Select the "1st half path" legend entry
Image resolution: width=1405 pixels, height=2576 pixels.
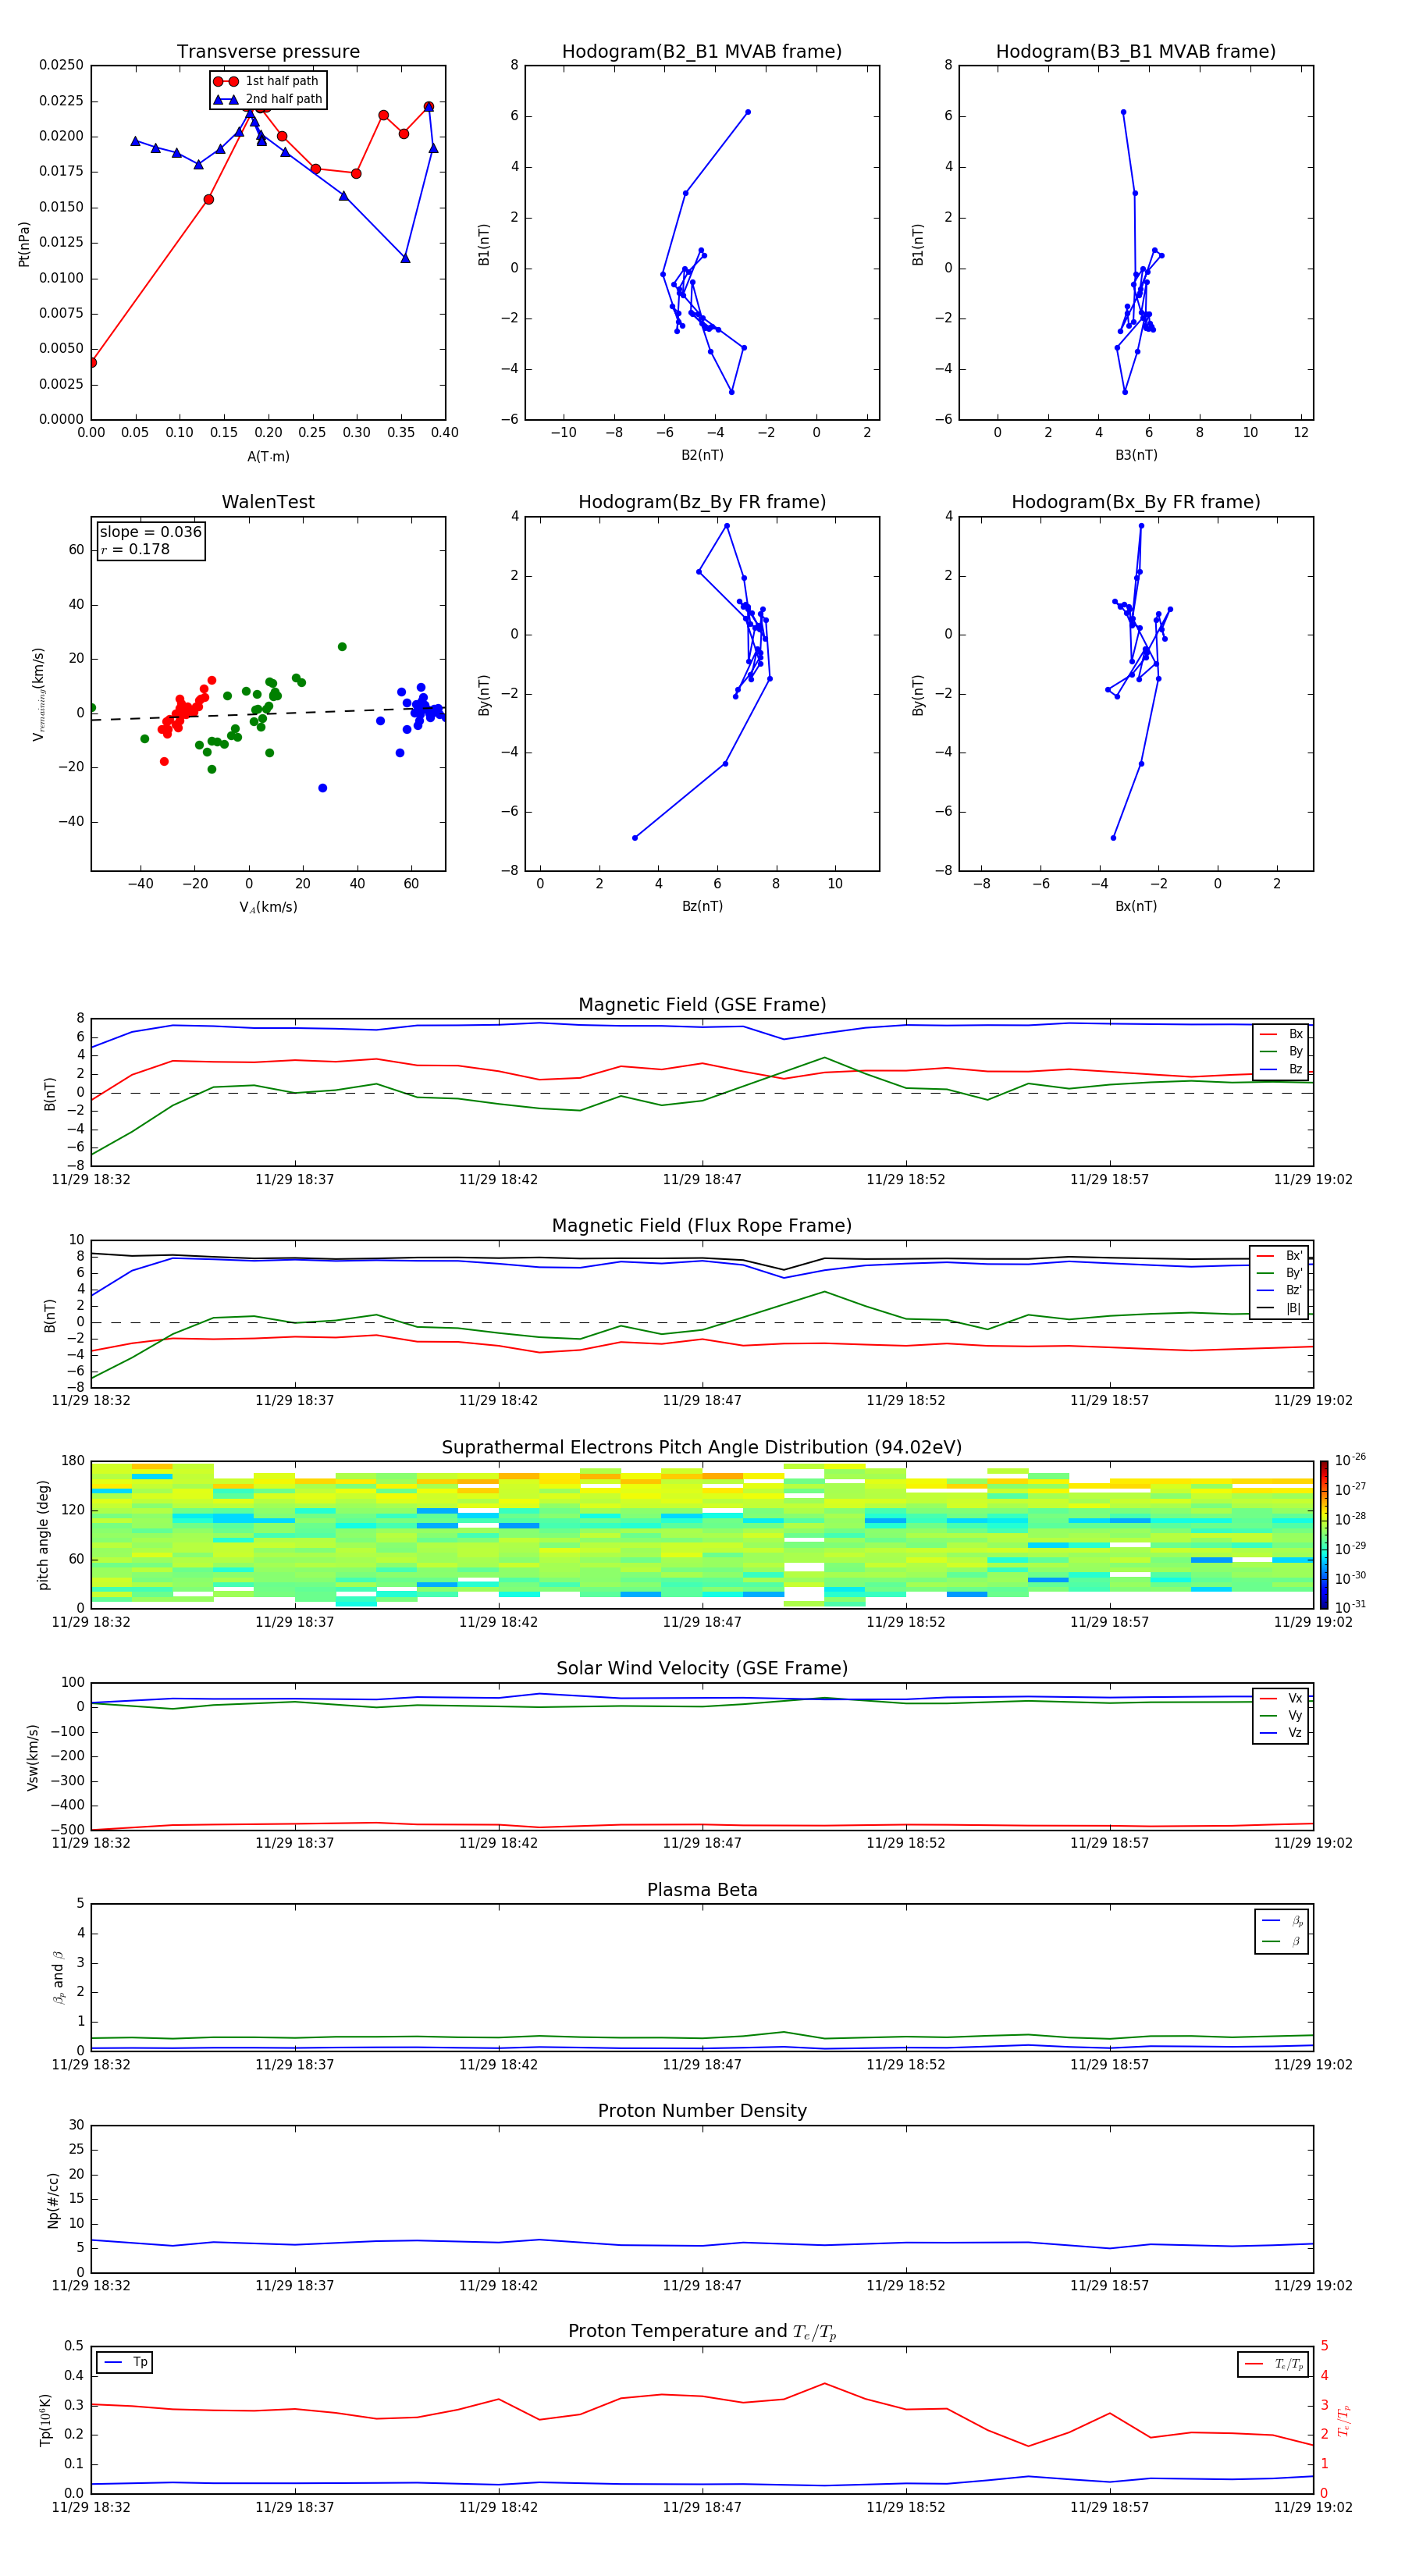point(266,81)
